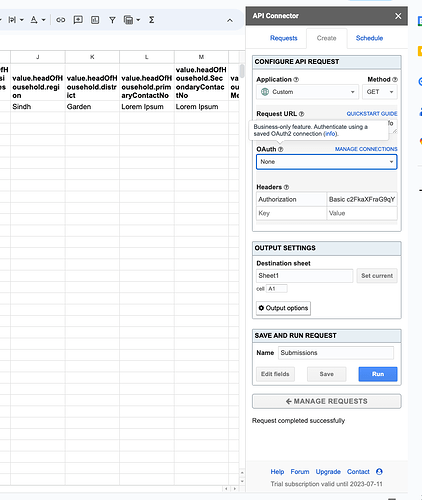Click the empty header Key field
The image size is (422, 500).
(291, 213)
